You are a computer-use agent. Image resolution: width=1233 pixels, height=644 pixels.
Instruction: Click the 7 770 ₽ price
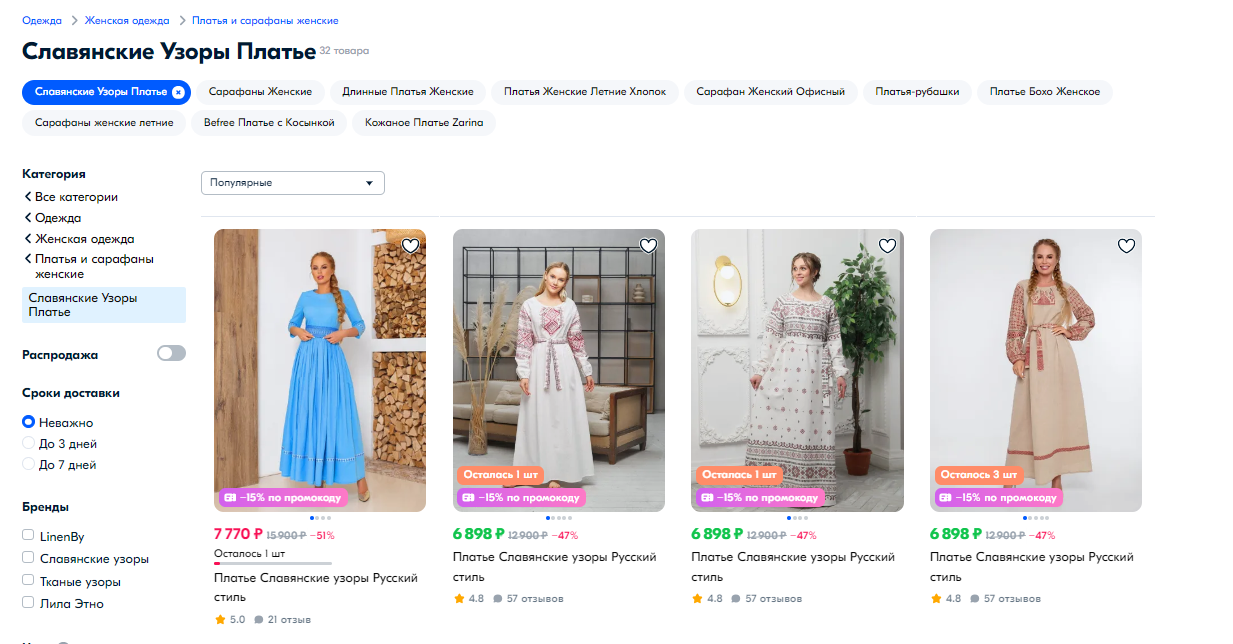(238, 534)
